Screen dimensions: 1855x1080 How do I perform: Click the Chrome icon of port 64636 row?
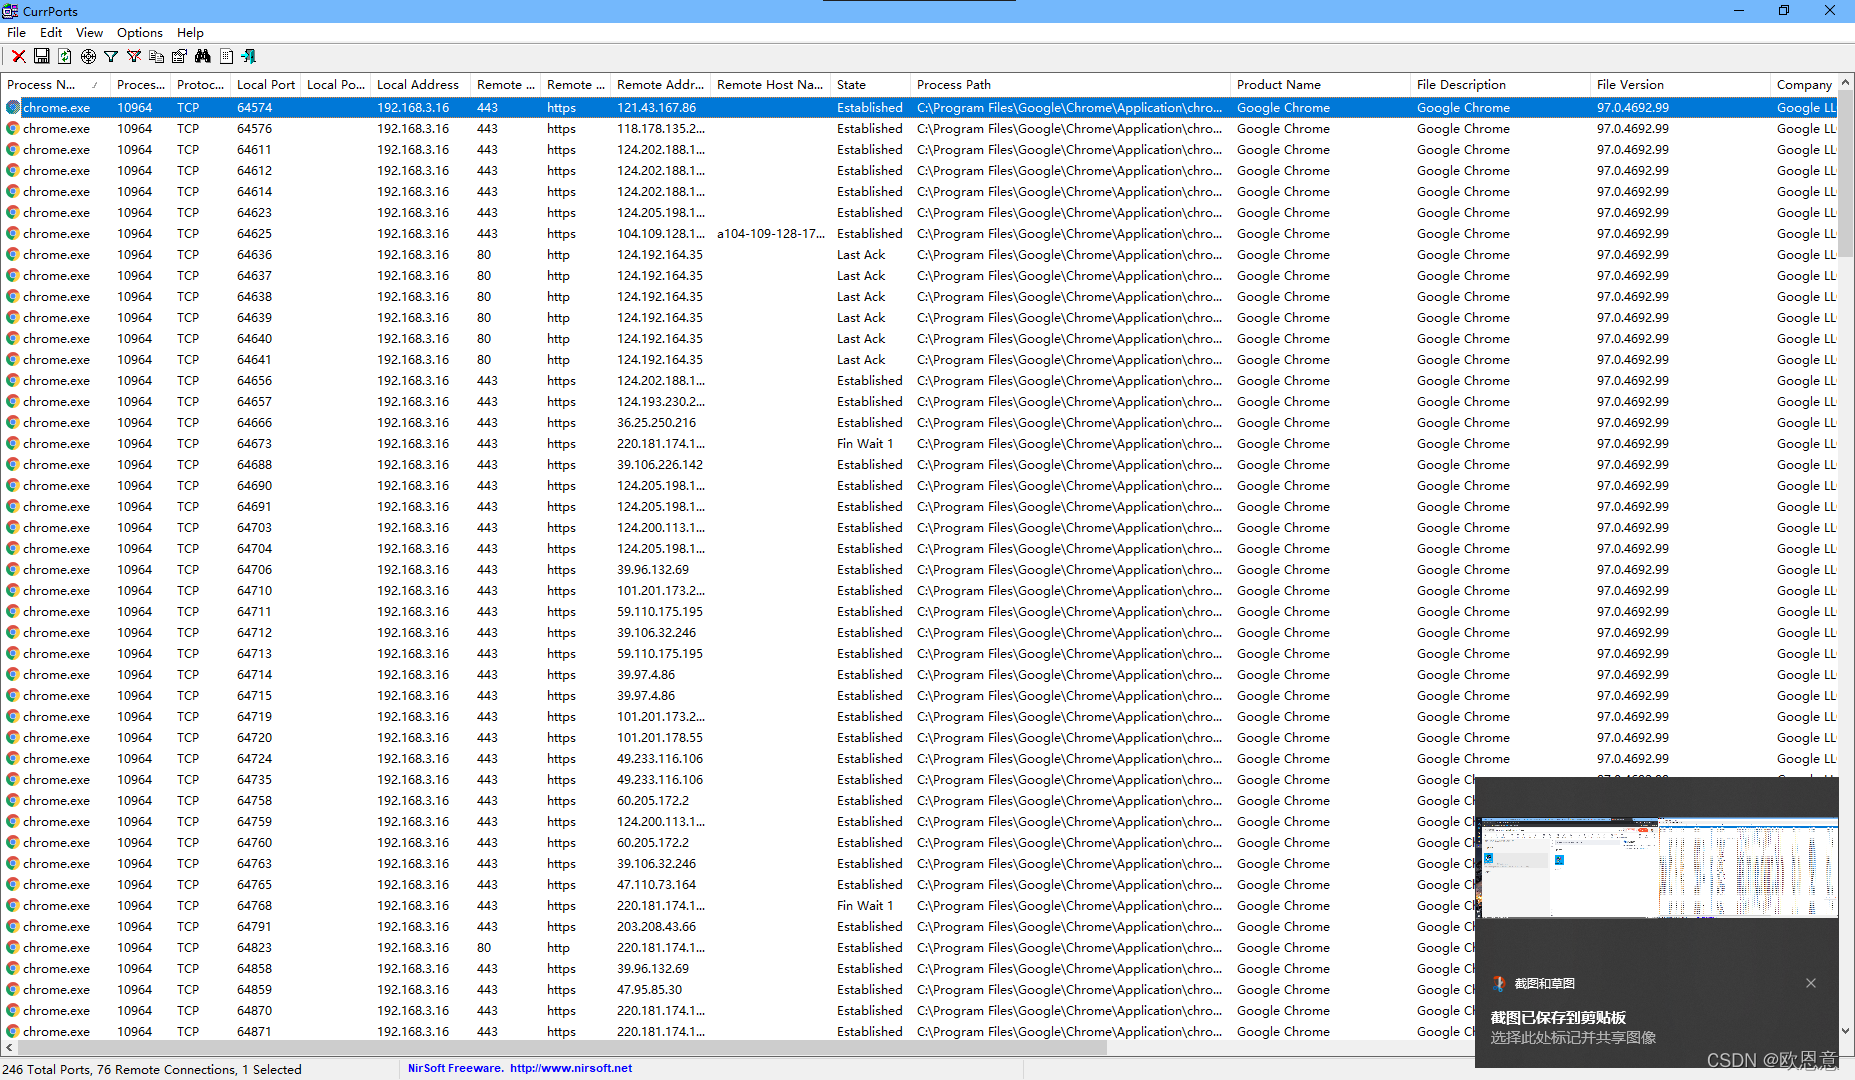tap(13, 255)
